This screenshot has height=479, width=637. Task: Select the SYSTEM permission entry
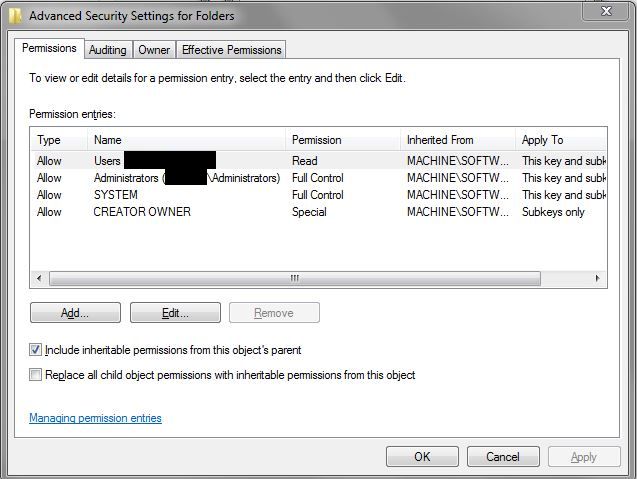tap(115, 195)
